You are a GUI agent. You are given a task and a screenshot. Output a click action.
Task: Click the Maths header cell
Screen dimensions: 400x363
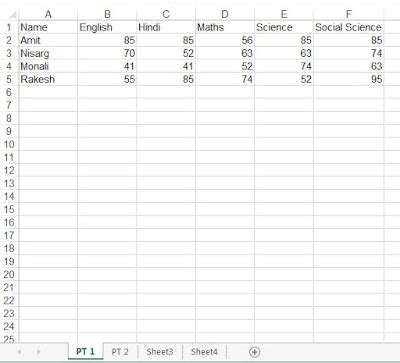(x=225, y=27)
